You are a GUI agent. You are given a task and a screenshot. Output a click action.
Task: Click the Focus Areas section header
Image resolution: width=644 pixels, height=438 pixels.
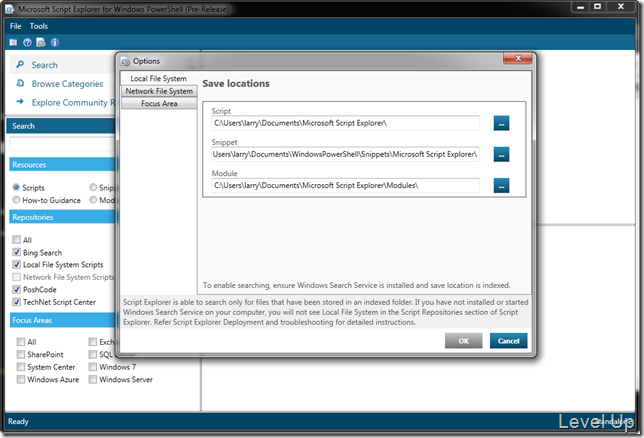pyautogui.click(x=62, y=320)
